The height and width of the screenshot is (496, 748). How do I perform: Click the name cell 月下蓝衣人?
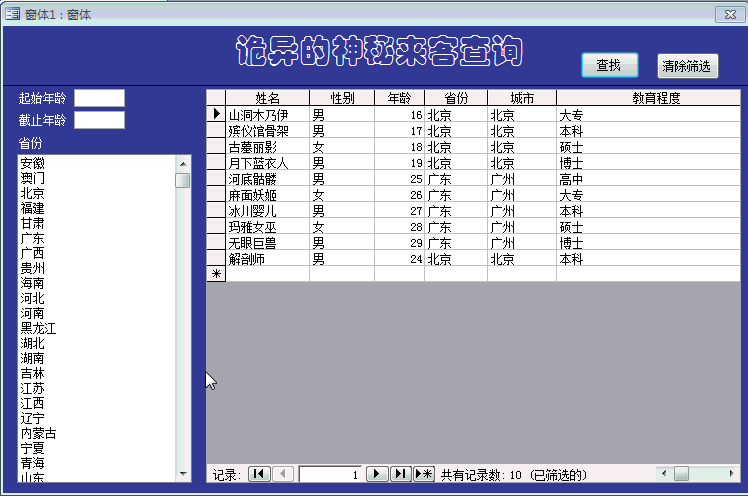coord(268,163)
